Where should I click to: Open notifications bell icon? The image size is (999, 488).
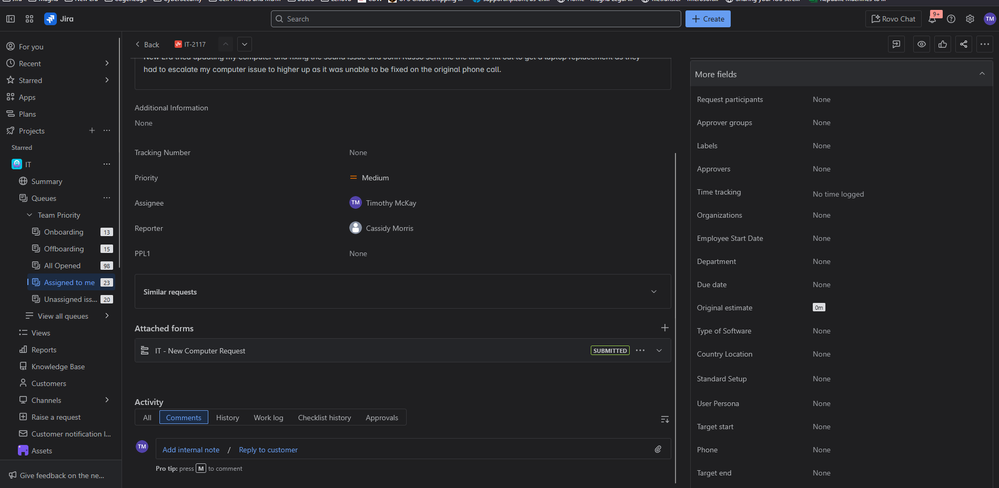[932, 19]
